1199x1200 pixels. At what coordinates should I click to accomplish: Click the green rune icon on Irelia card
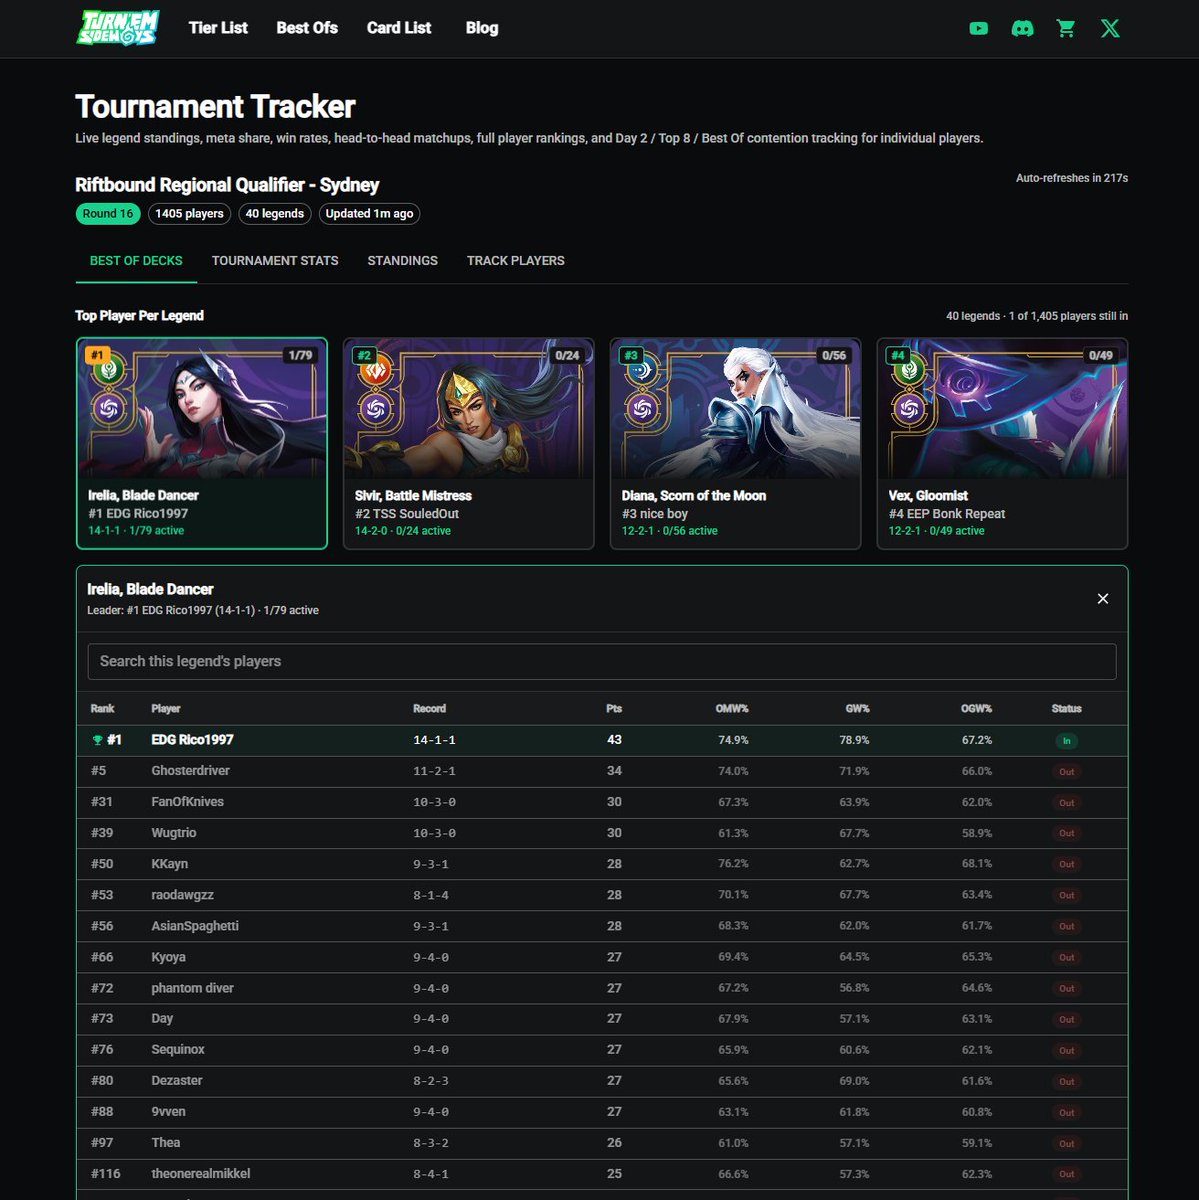coord(109,370)
